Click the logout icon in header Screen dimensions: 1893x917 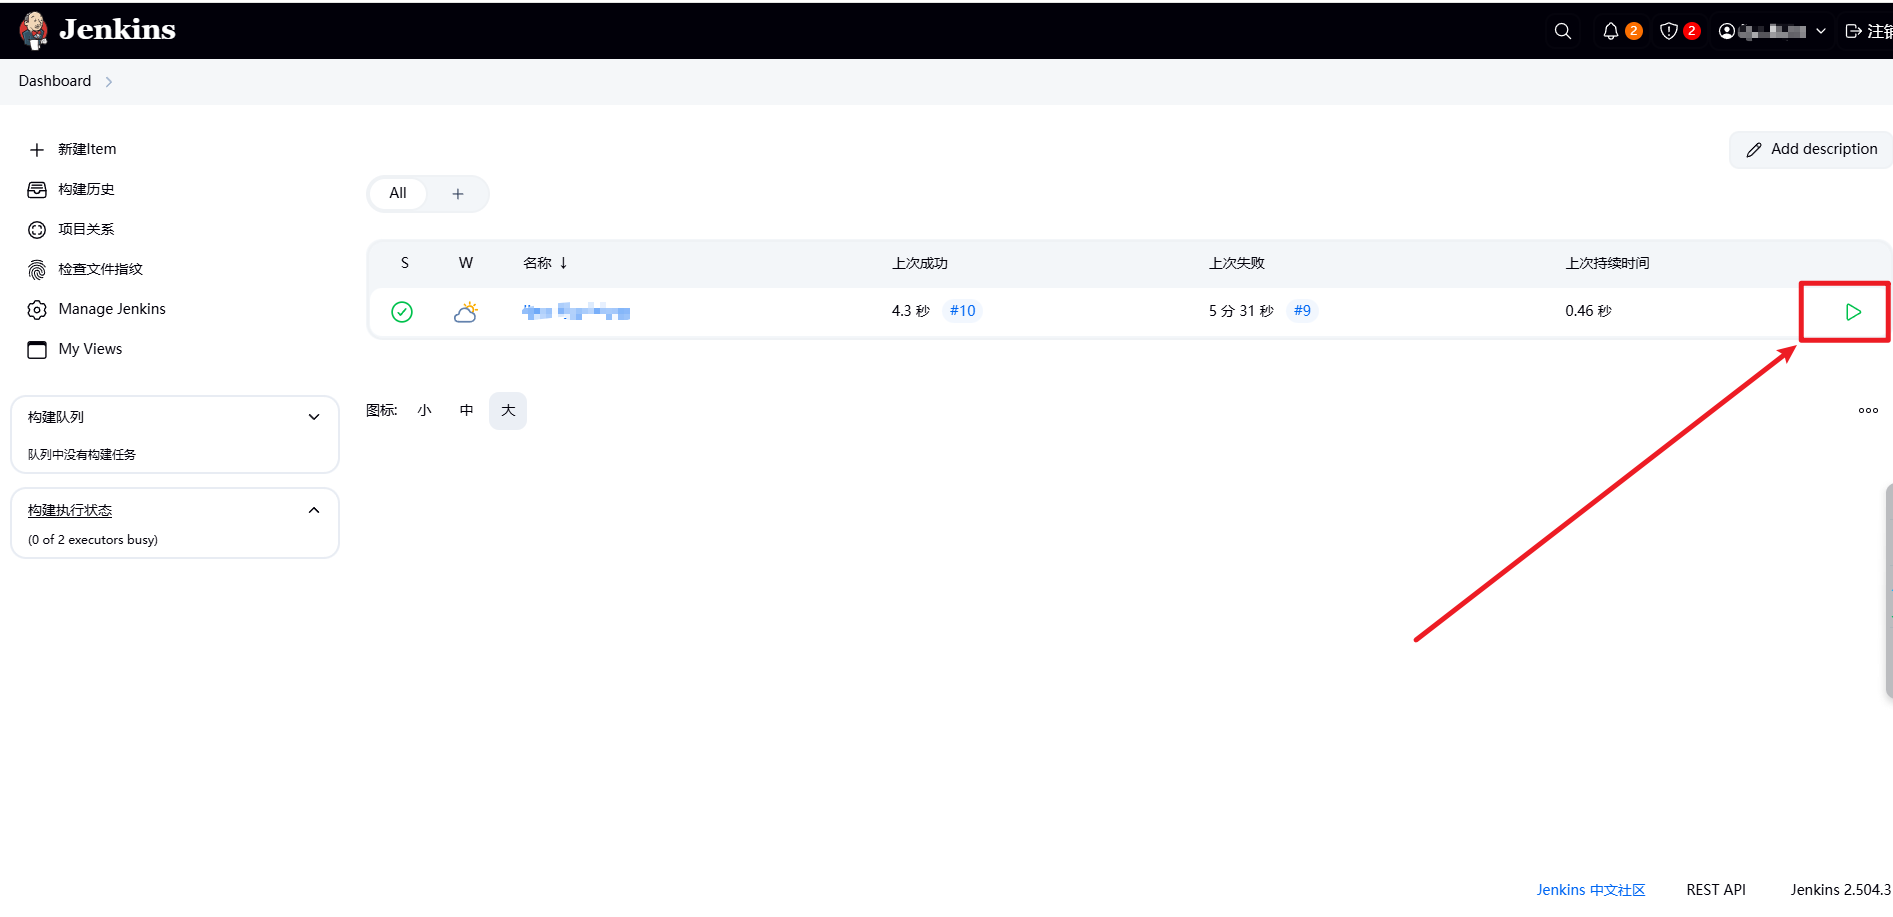1853,31
